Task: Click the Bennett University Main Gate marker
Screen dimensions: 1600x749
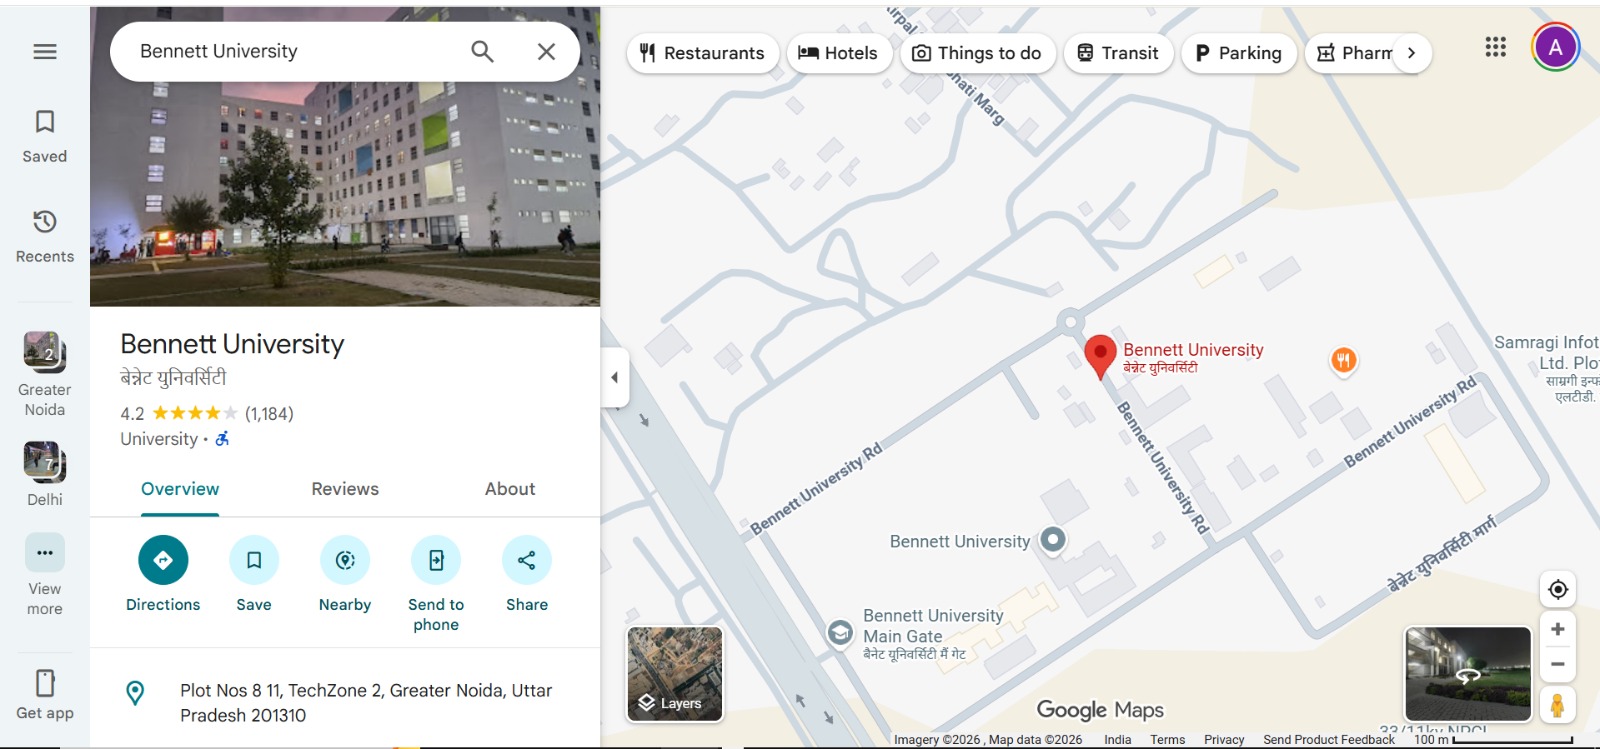Action: 840,633
